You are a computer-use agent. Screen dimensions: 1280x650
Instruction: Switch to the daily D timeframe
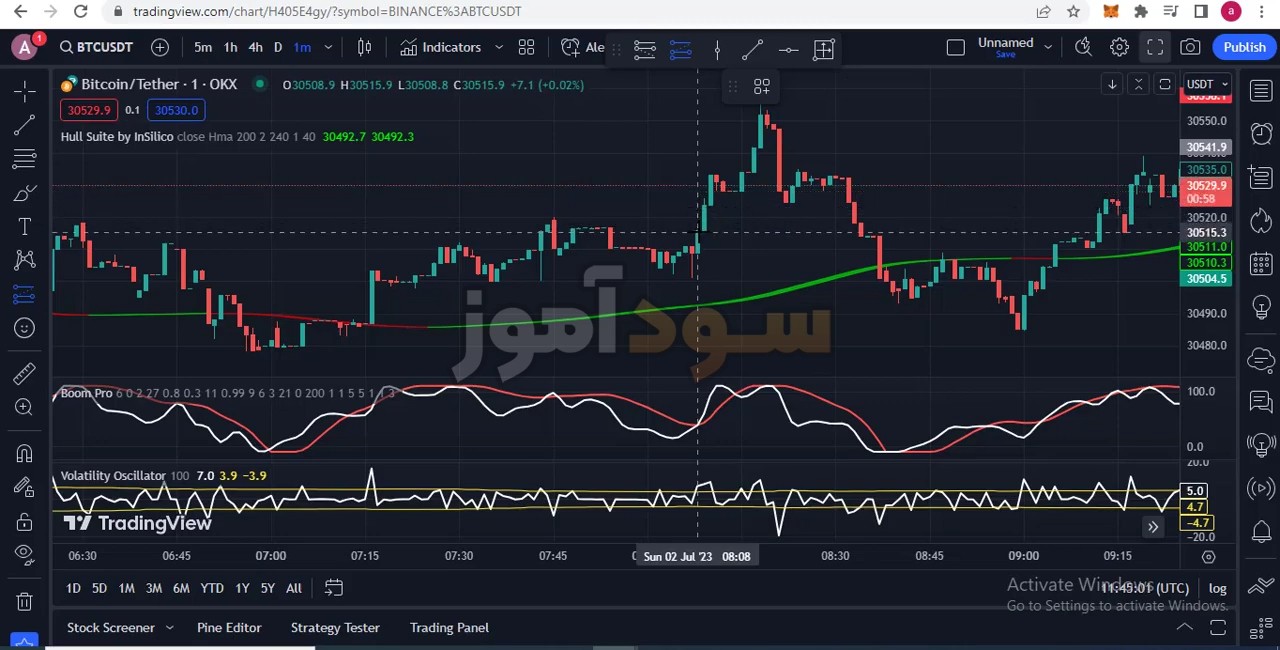tap(278, 47)
